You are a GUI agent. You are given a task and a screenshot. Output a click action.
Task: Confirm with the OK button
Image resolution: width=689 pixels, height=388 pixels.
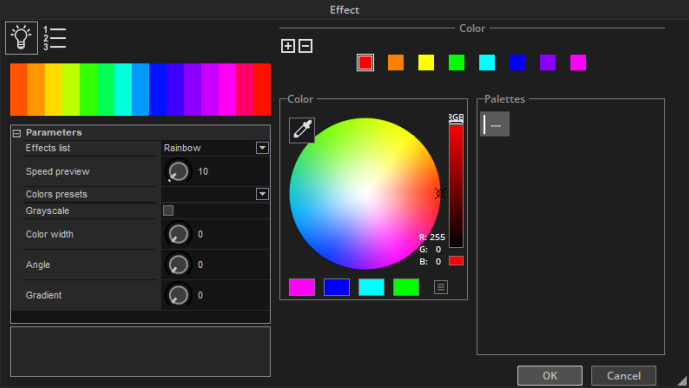[550, 376]
